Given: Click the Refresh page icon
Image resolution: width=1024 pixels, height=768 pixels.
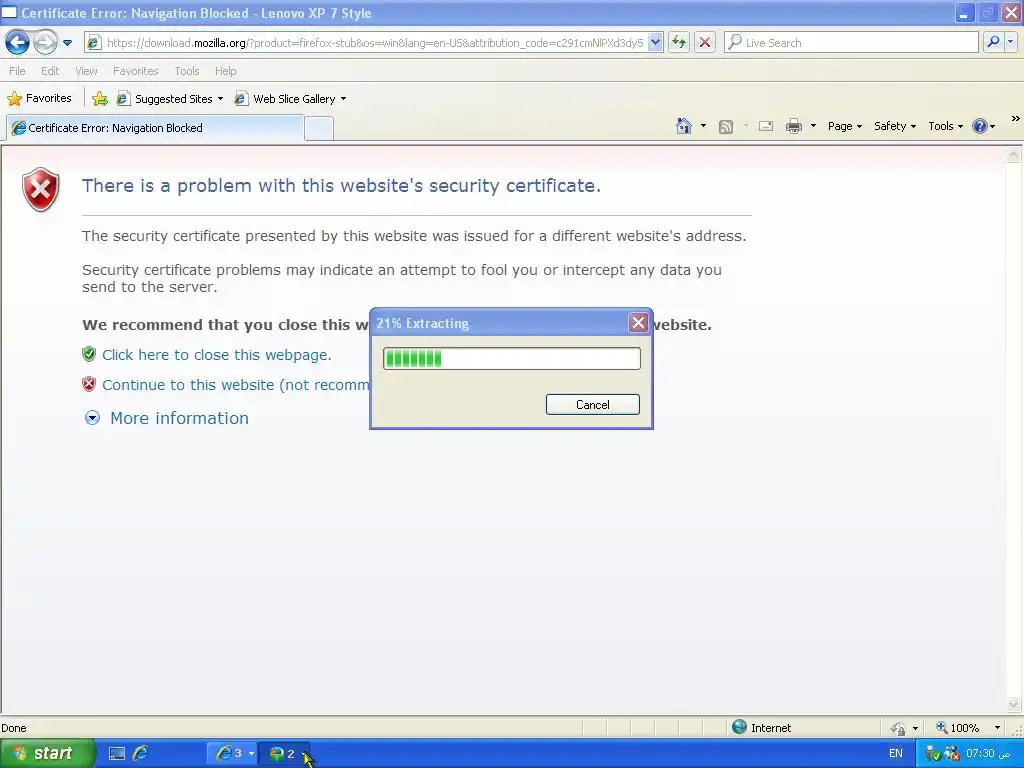Looking at the screenshot, I should click(679, 43).
